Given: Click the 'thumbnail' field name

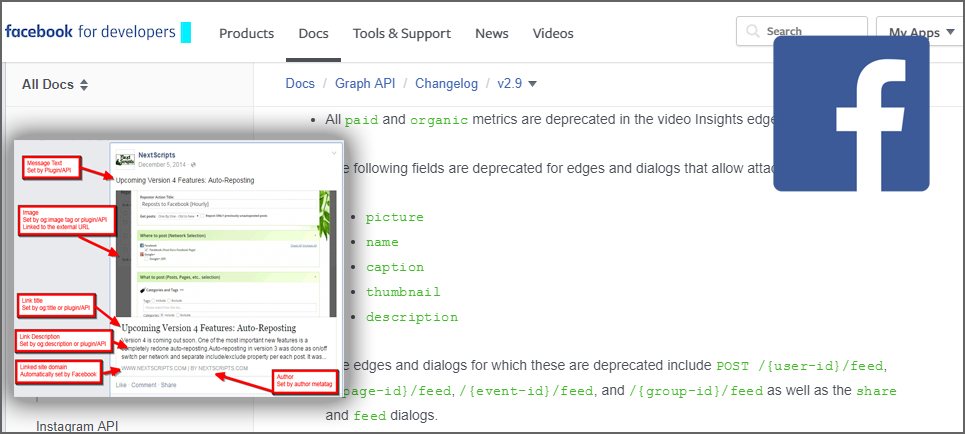Looking at the screenshot, I should (403, 292).
